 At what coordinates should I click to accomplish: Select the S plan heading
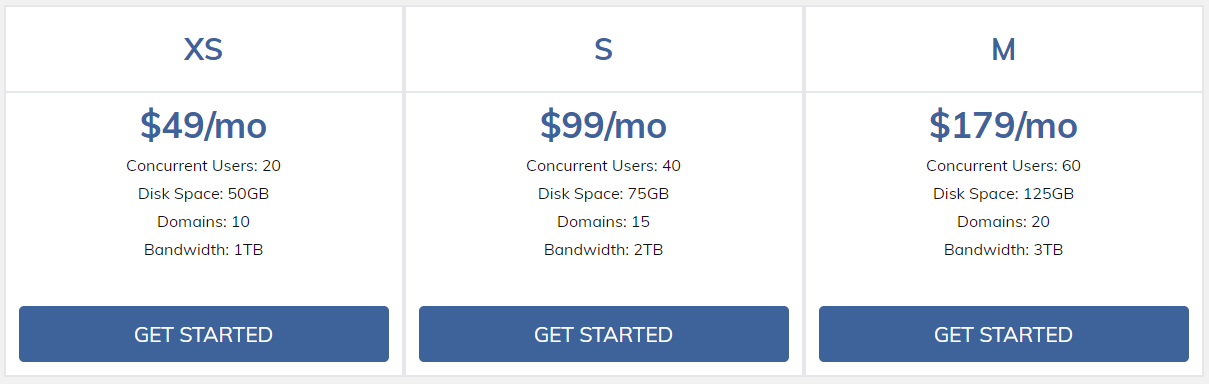(x=603, y=50)
